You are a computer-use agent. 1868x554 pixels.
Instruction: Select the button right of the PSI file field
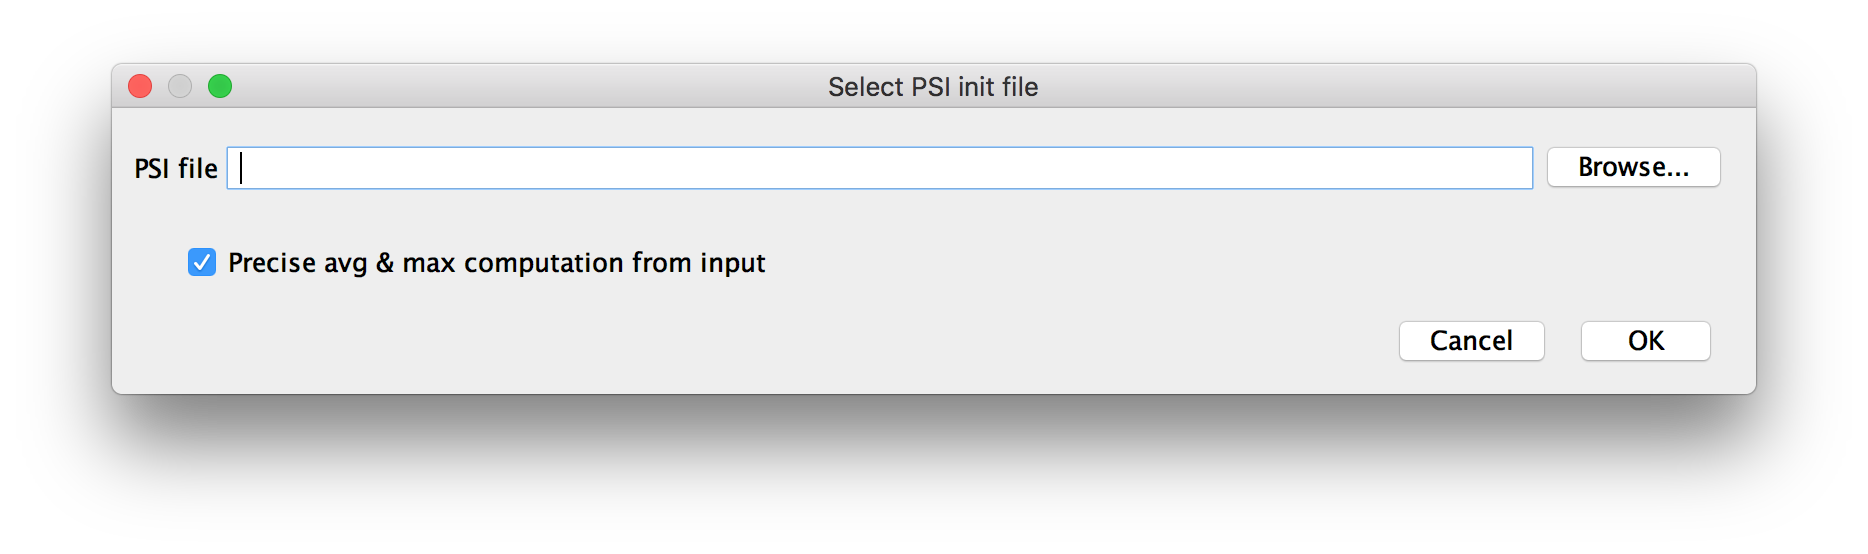tap(1633, 167)
